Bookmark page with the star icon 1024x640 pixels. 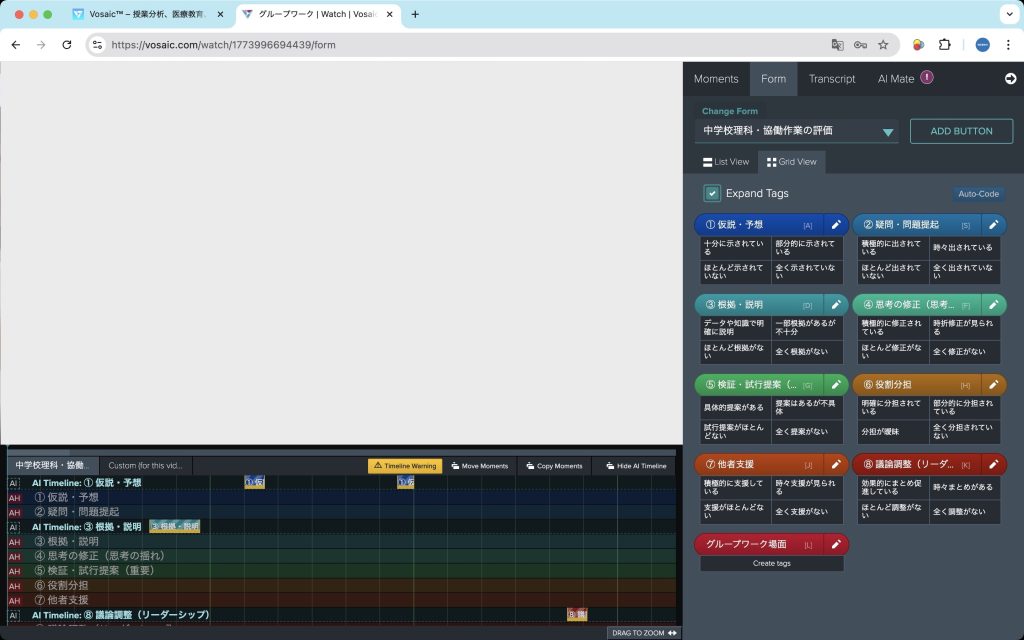(x=883, y=45)
